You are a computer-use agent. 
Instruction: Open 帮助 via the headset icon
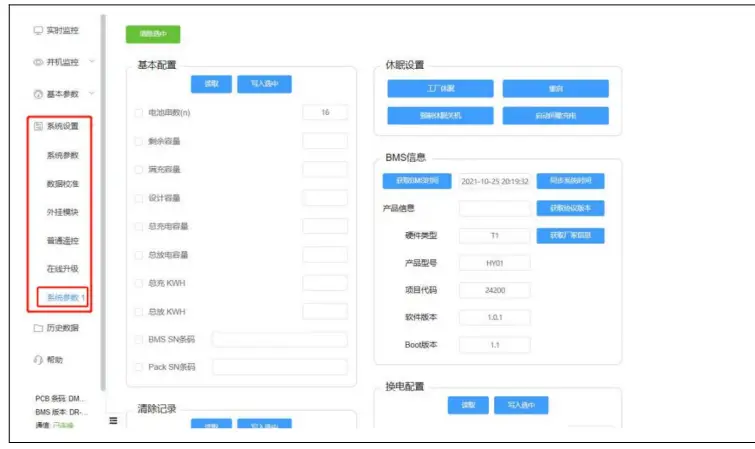tap(38, 360)
